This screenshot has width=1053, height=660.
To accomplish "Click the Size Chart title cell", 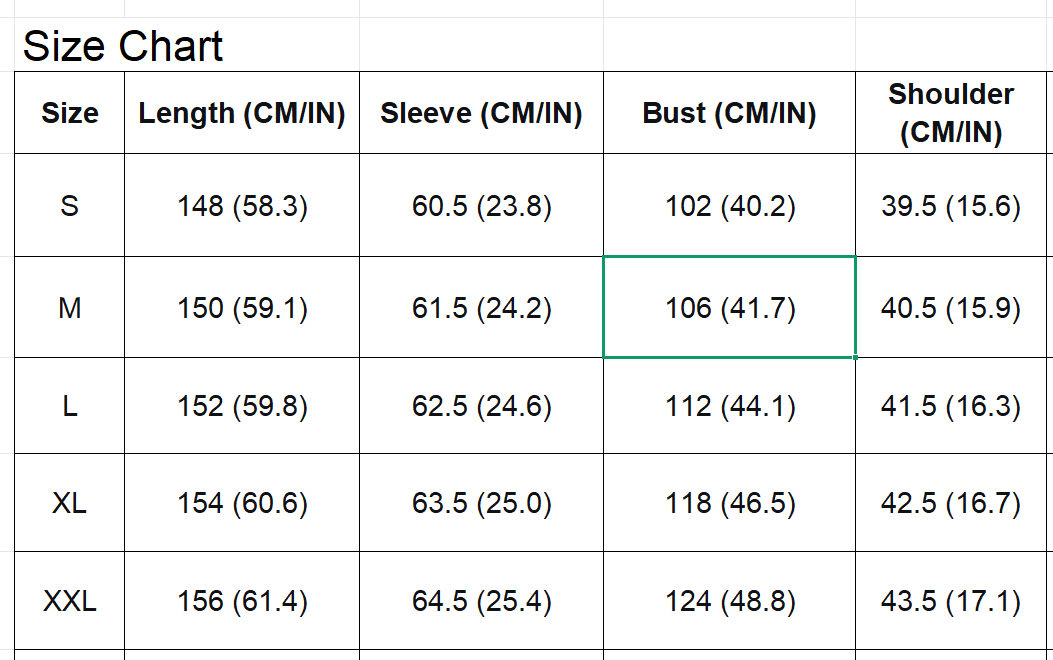I will (x=123, y=47).
